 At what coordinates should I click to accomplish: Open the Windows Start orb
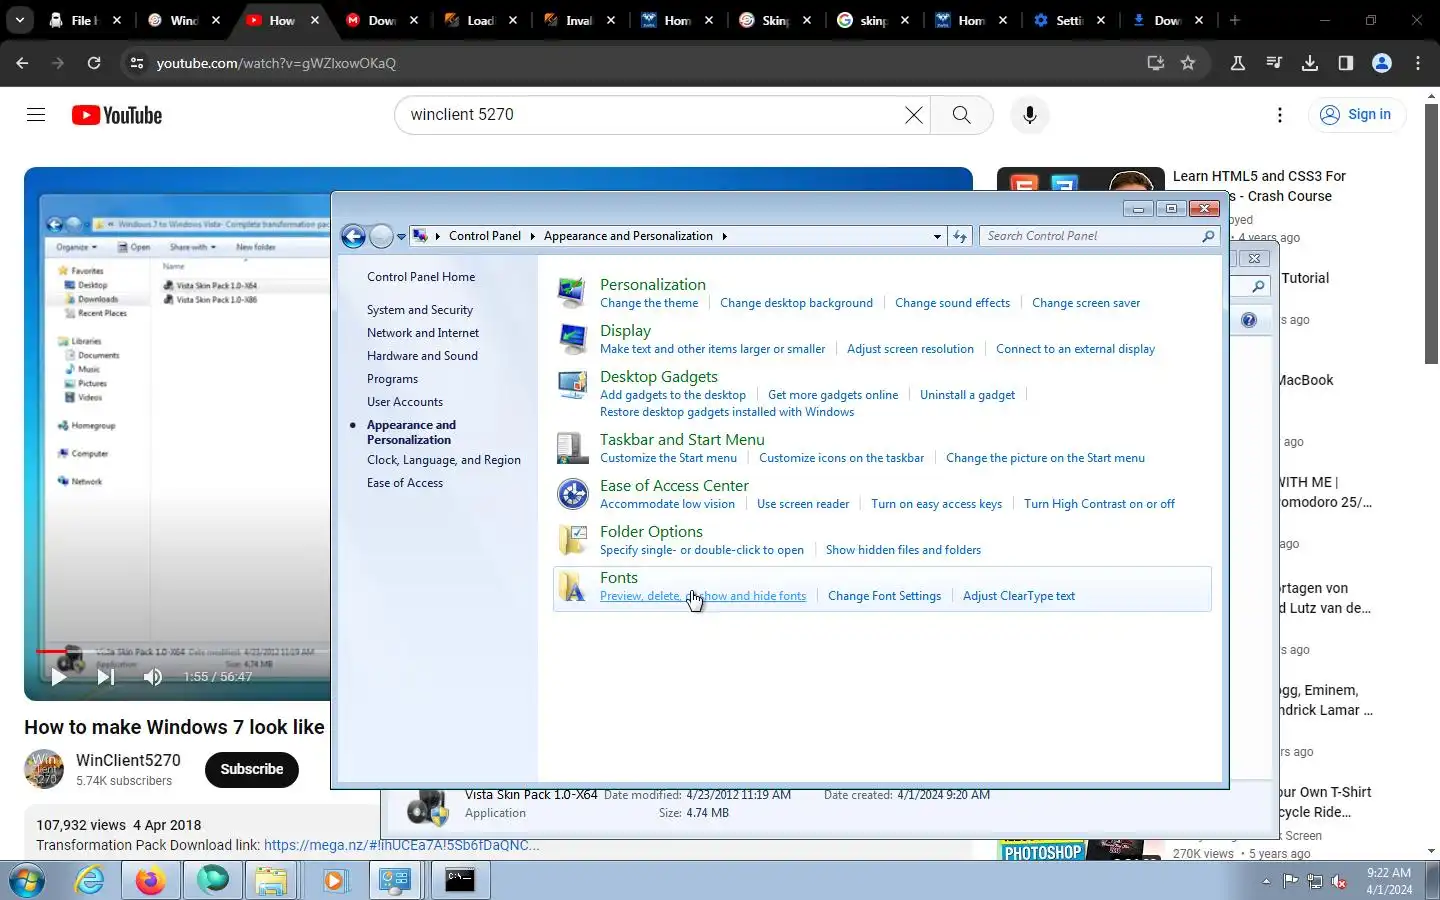(x=26, y=881)
